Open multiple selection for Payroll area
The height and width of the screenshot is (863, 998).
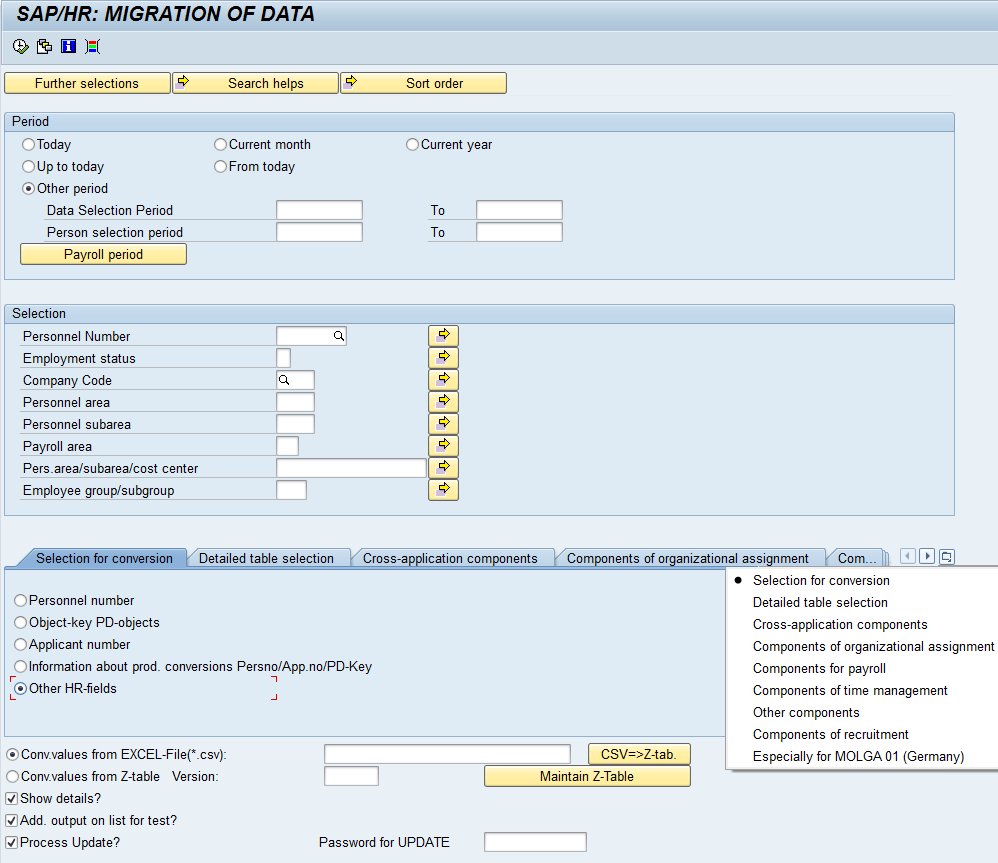(x=444, y=446)
